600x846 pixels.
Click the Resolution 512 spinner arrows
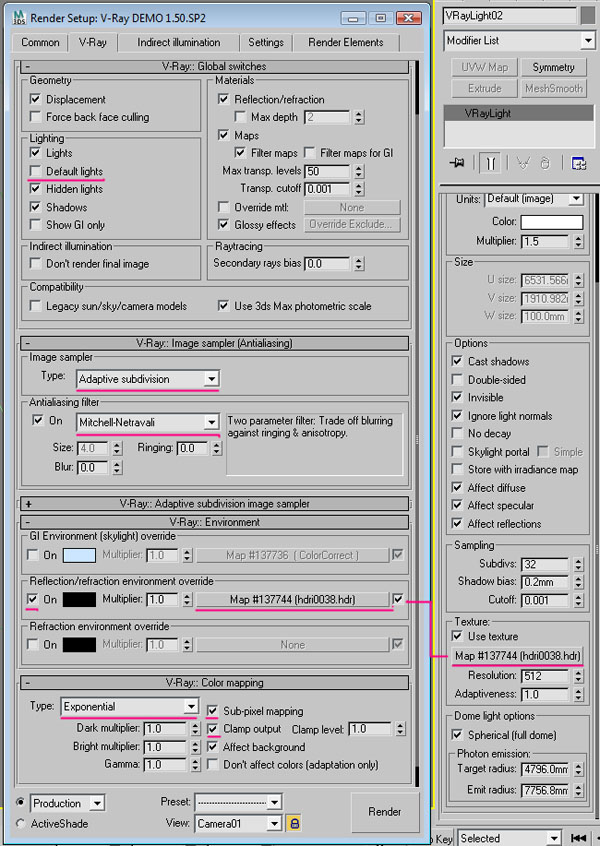(578, 676)
